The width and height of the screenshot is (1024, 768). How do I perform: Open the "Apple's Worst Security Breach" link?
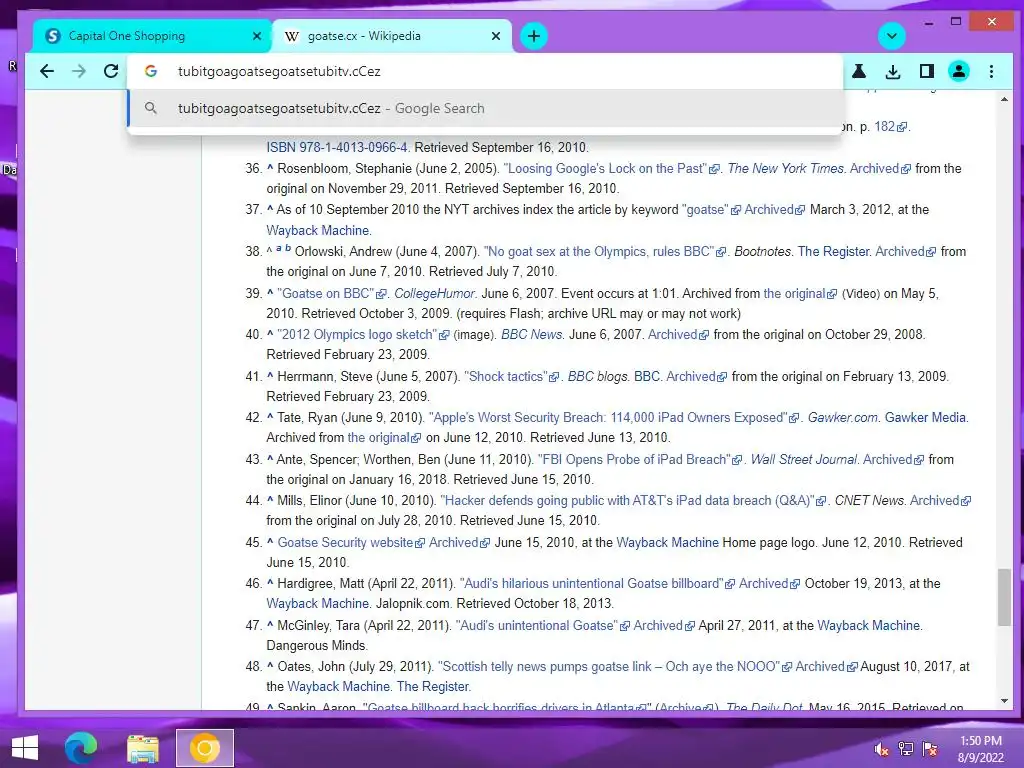[x=613, y=417]
